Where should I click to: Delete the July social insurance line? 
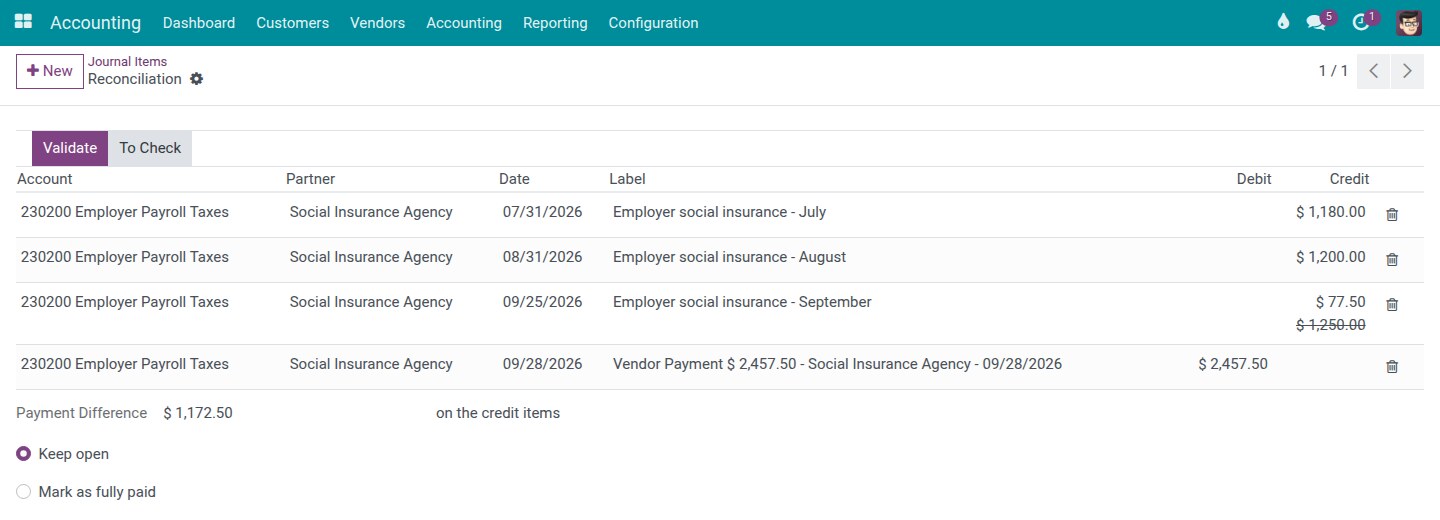tap(1392, 214)
